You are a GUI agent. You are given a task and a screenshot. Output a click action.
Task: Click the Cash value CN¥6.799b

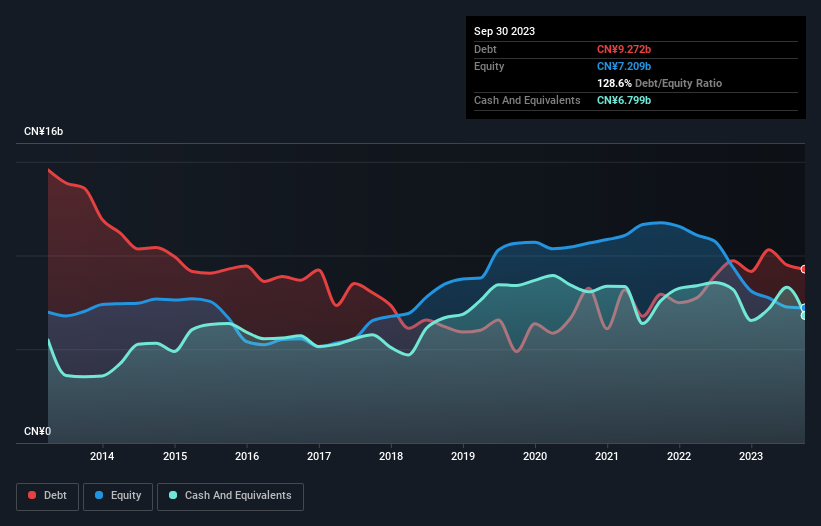624,100
